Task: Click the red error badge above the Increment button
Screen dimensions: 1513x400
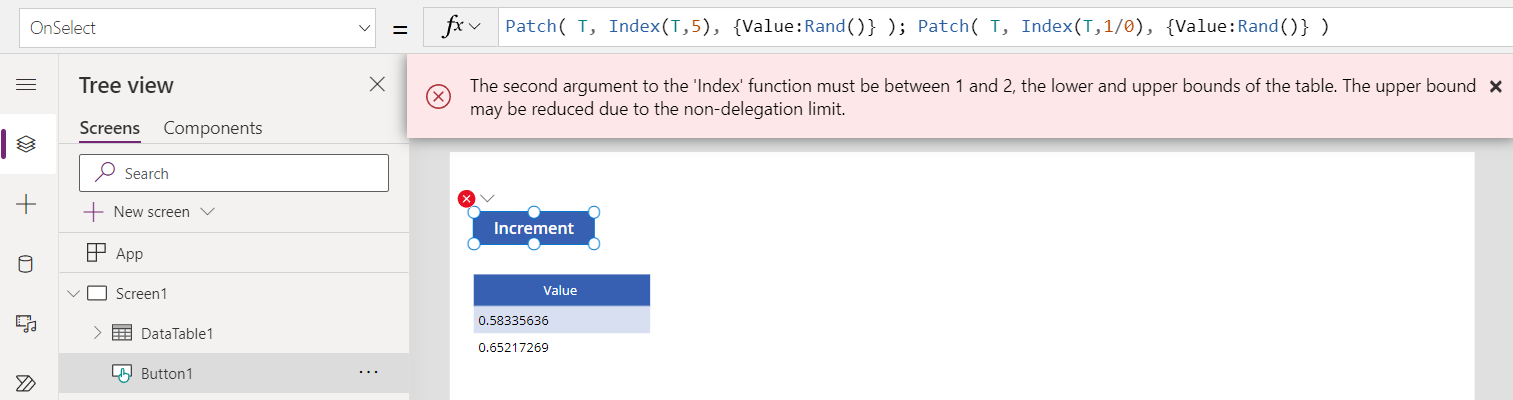Action: [x=466, y=199]
